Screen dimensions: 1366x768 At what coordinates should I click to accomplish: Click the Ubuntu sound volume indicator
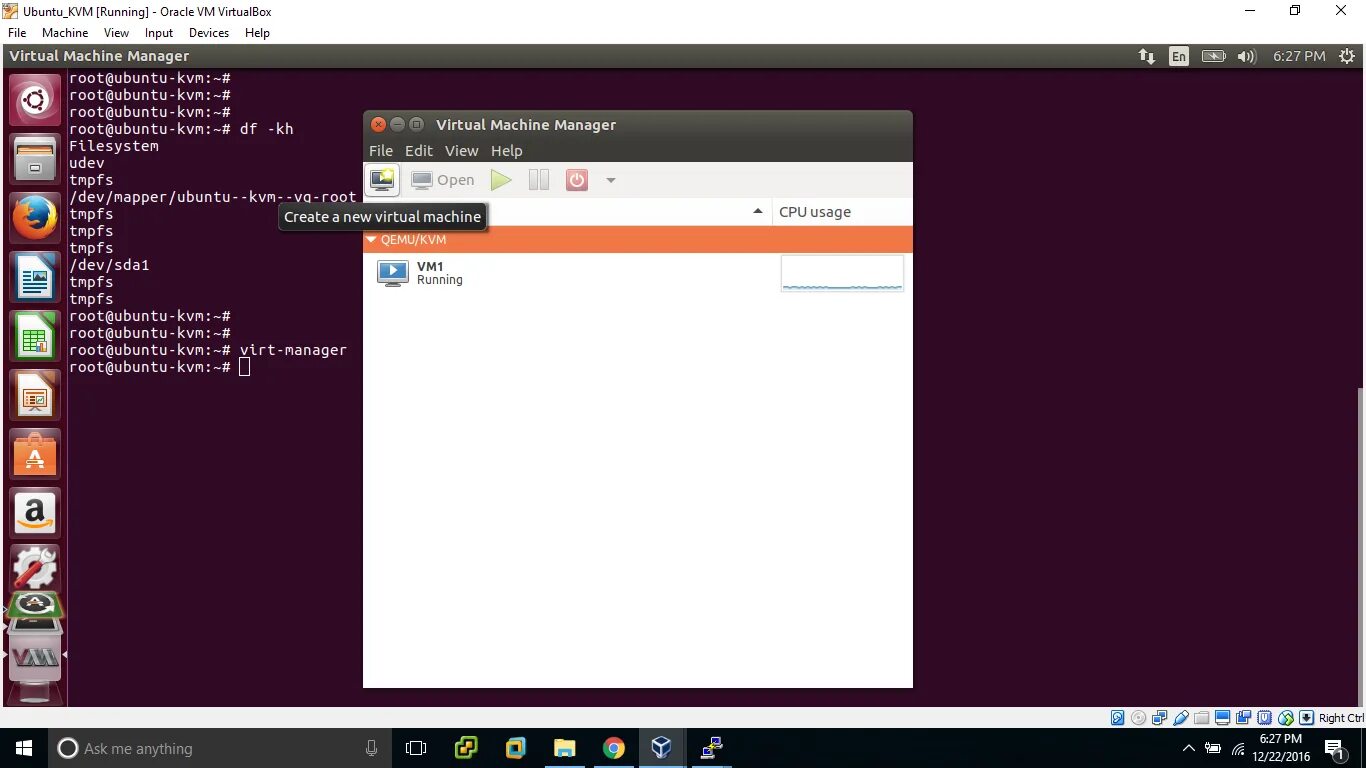(1246, 57)
